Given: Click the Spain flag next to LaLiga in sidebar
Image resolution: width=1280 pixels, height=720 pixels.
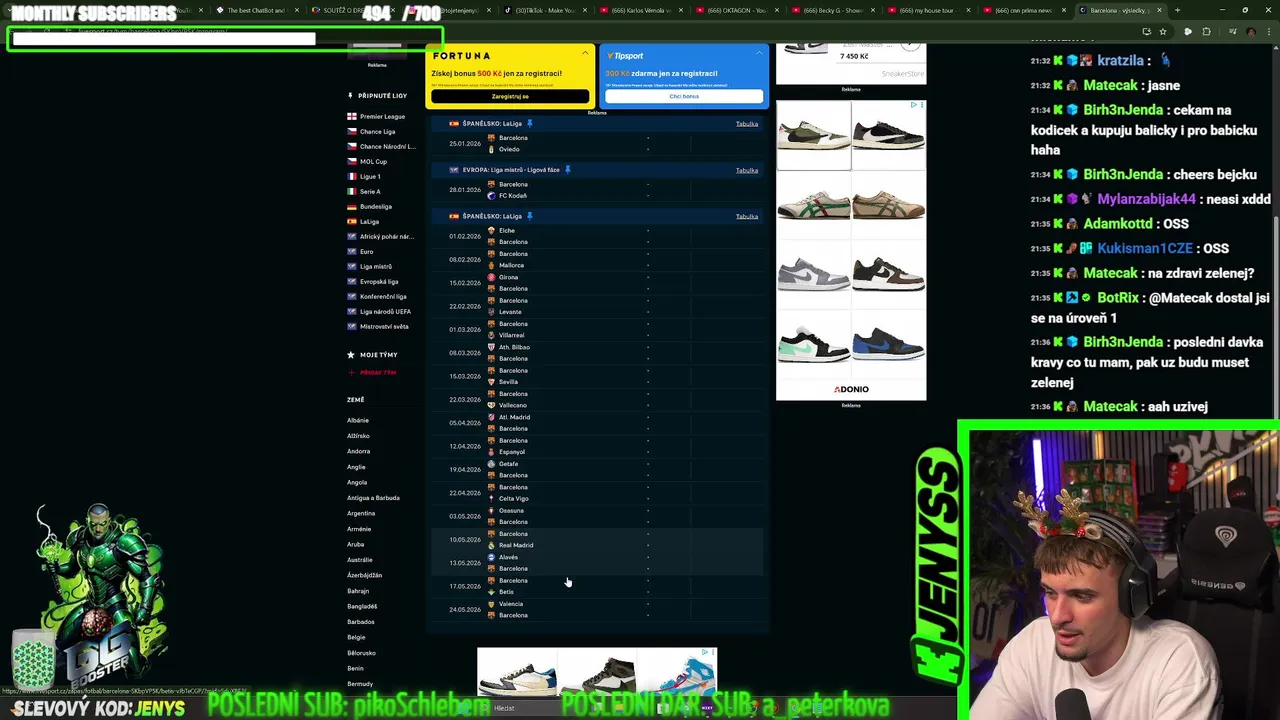Looking at the screenshot, I should 352,221.
